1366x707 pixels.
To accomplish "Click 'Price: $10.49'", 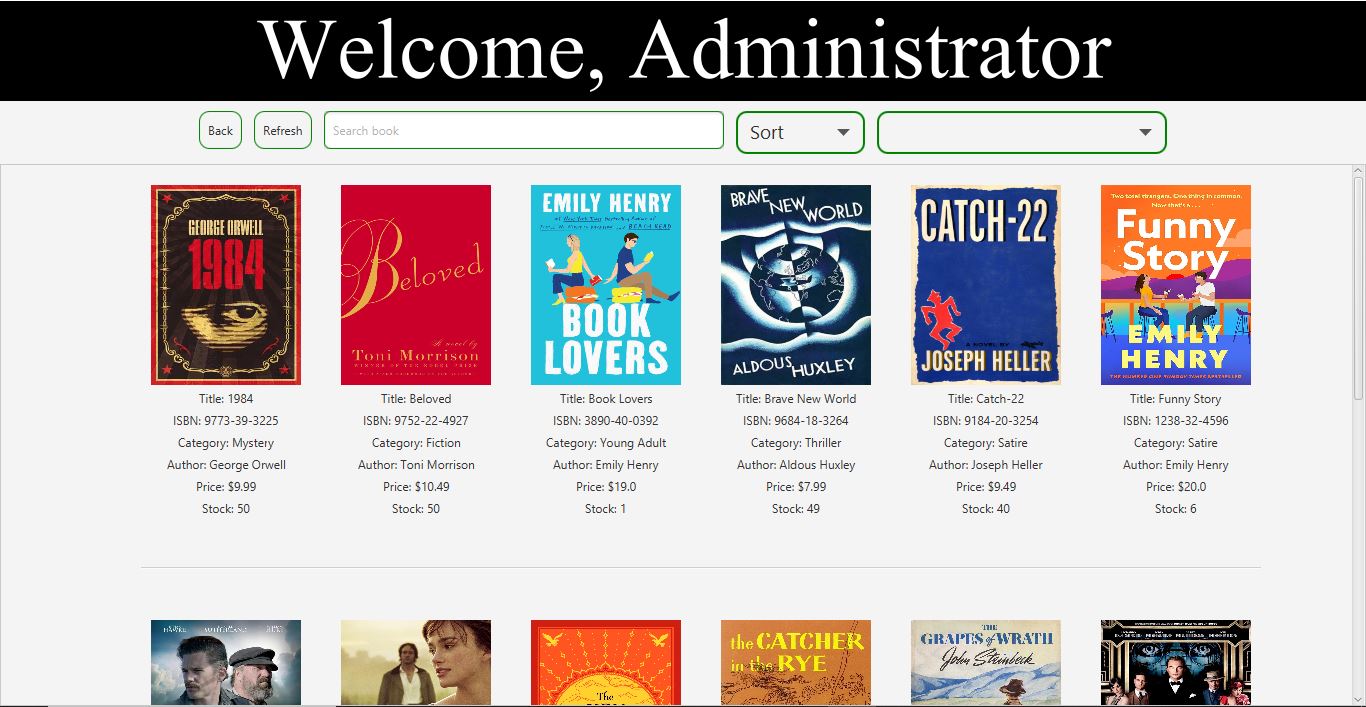I will [416, 487].
